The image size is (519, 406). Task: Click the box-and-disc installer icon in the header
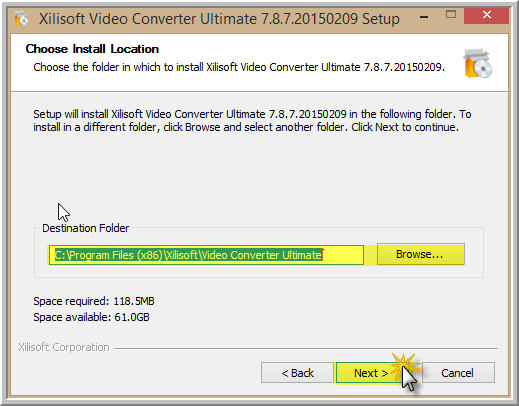478,63
